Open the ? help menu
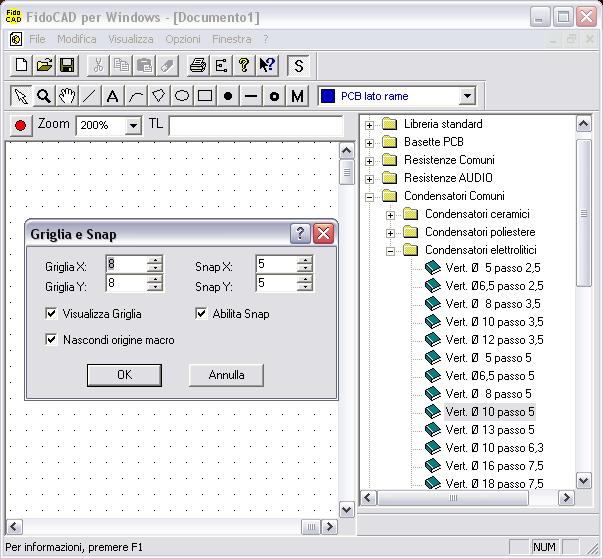Screen dimensions: 603x559 click(266, 39)
